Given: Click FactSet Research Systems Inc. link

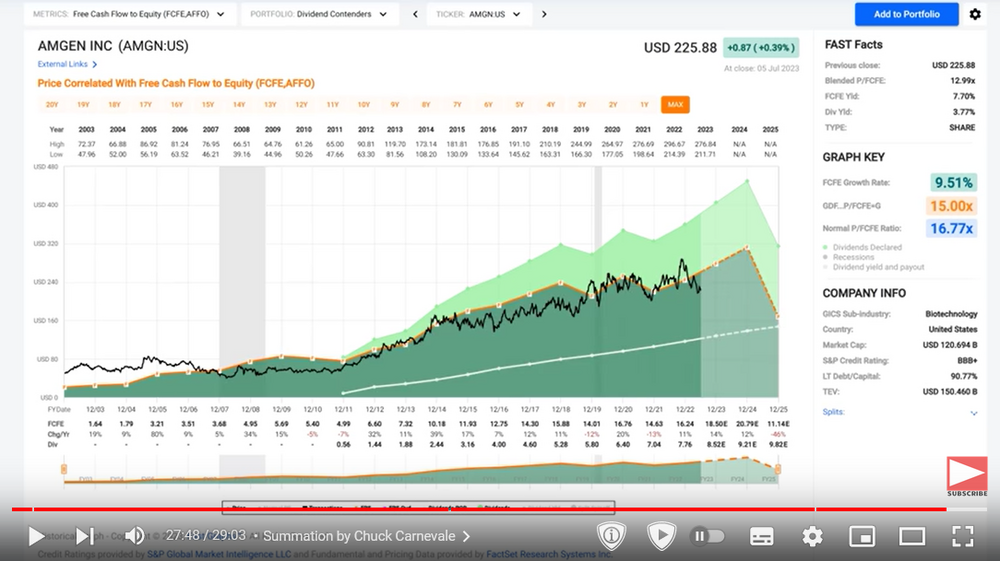Looking at the screenshot, I should pyautogui.click(x=549, y=555).
